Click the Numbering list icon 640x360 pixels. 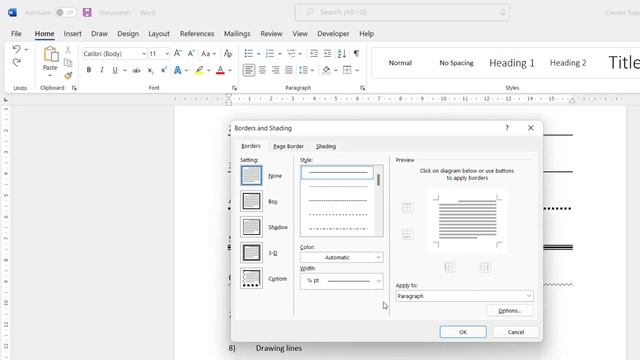[270, 53]
